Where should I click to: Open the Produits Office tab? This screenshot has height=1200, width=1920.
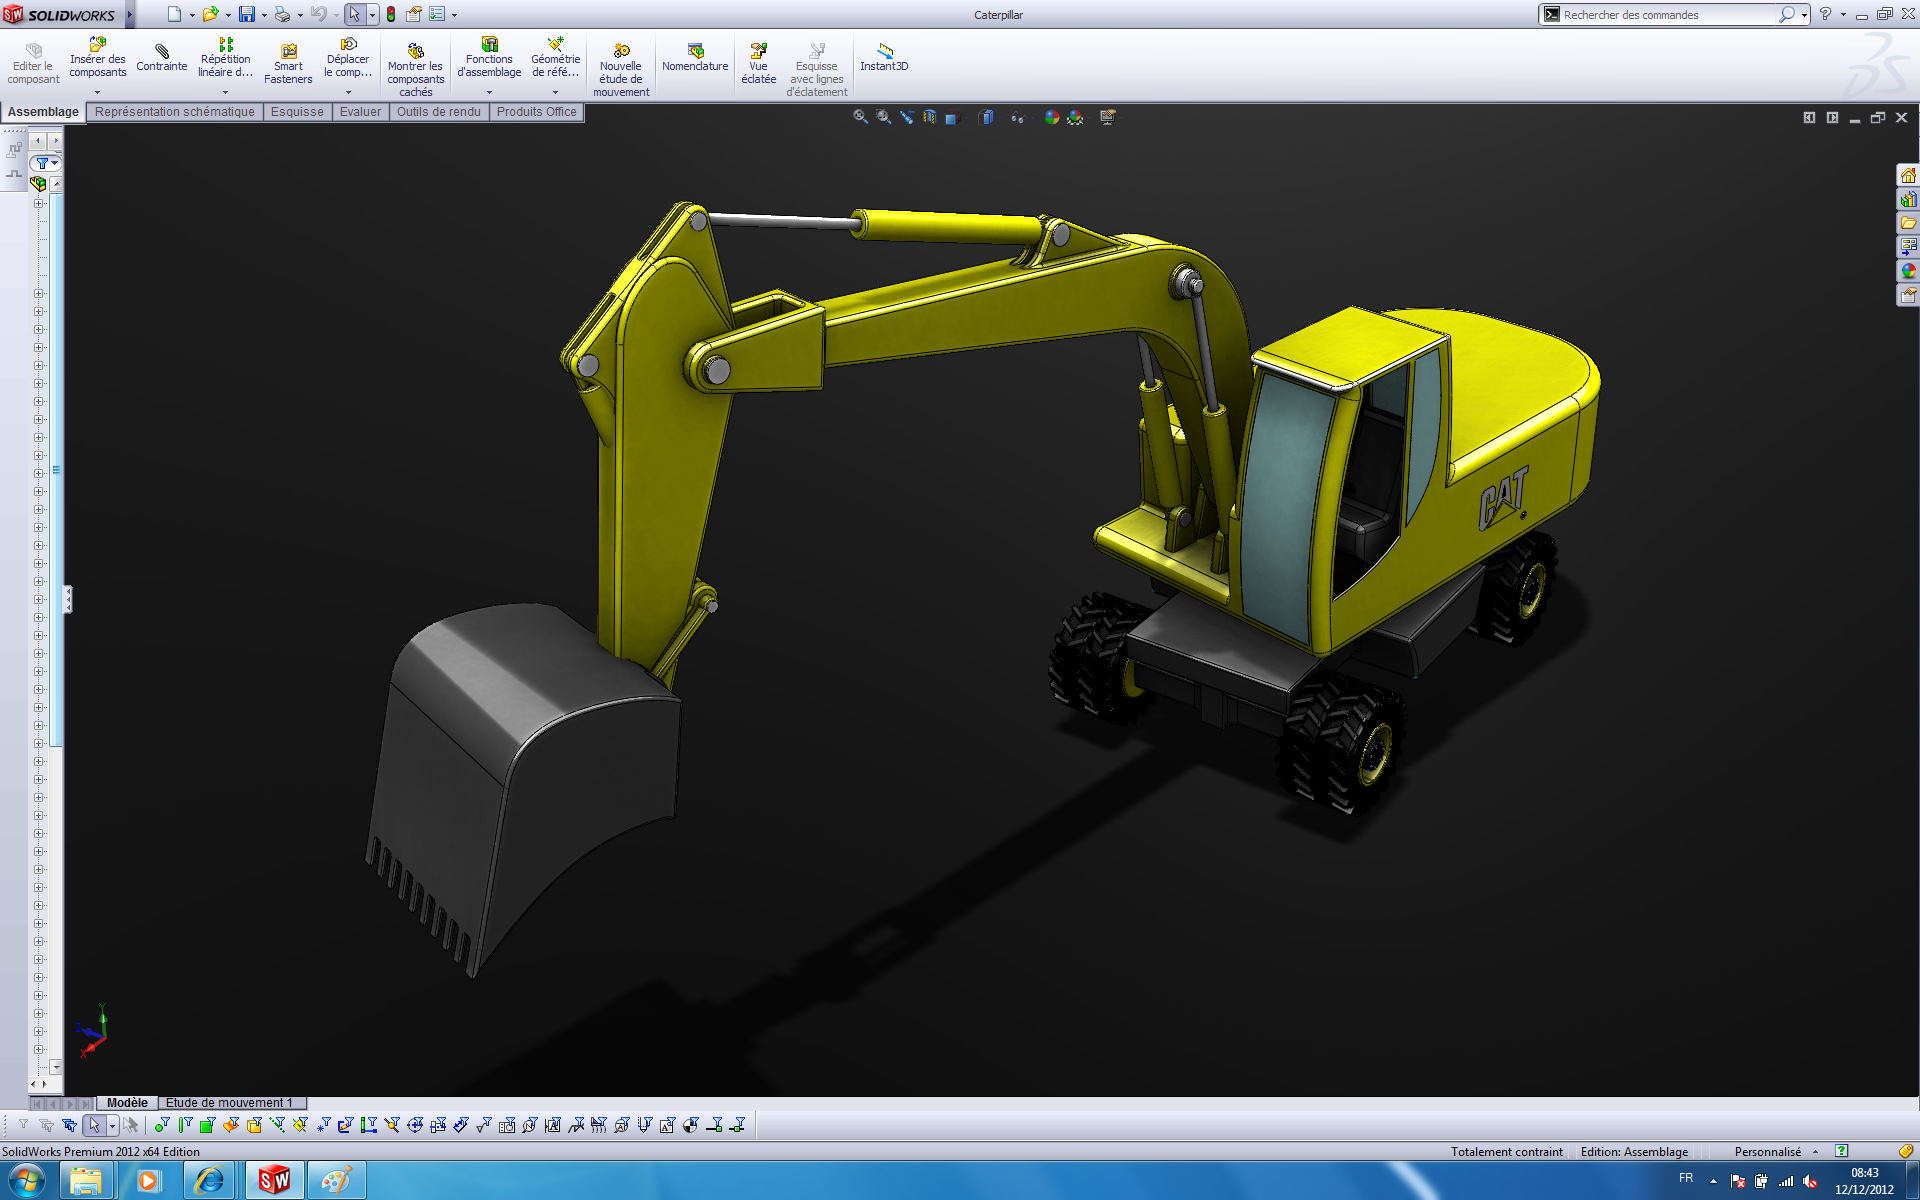point(536,112)
